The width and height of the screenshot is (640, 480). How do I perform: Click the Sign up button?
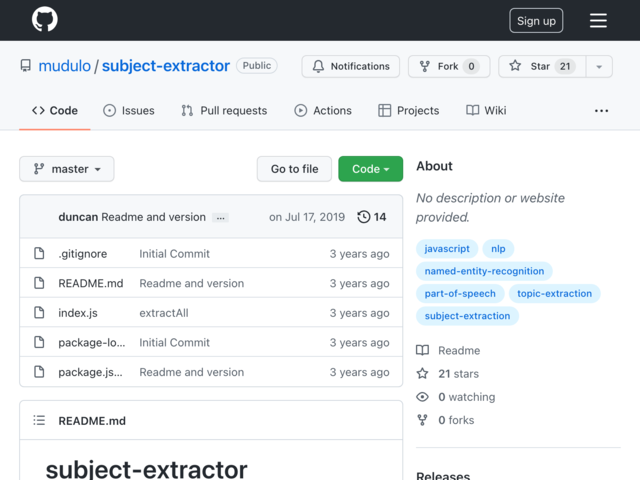click(536, 20)
